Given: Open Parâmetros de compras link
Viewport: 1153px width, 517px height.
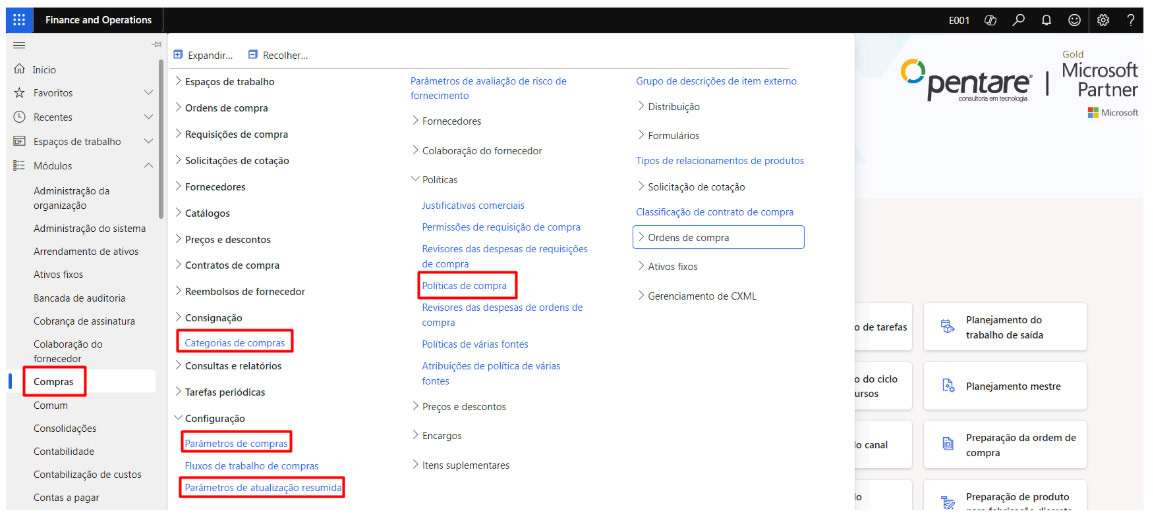Looking at the screenshot, I should (236, 442).
